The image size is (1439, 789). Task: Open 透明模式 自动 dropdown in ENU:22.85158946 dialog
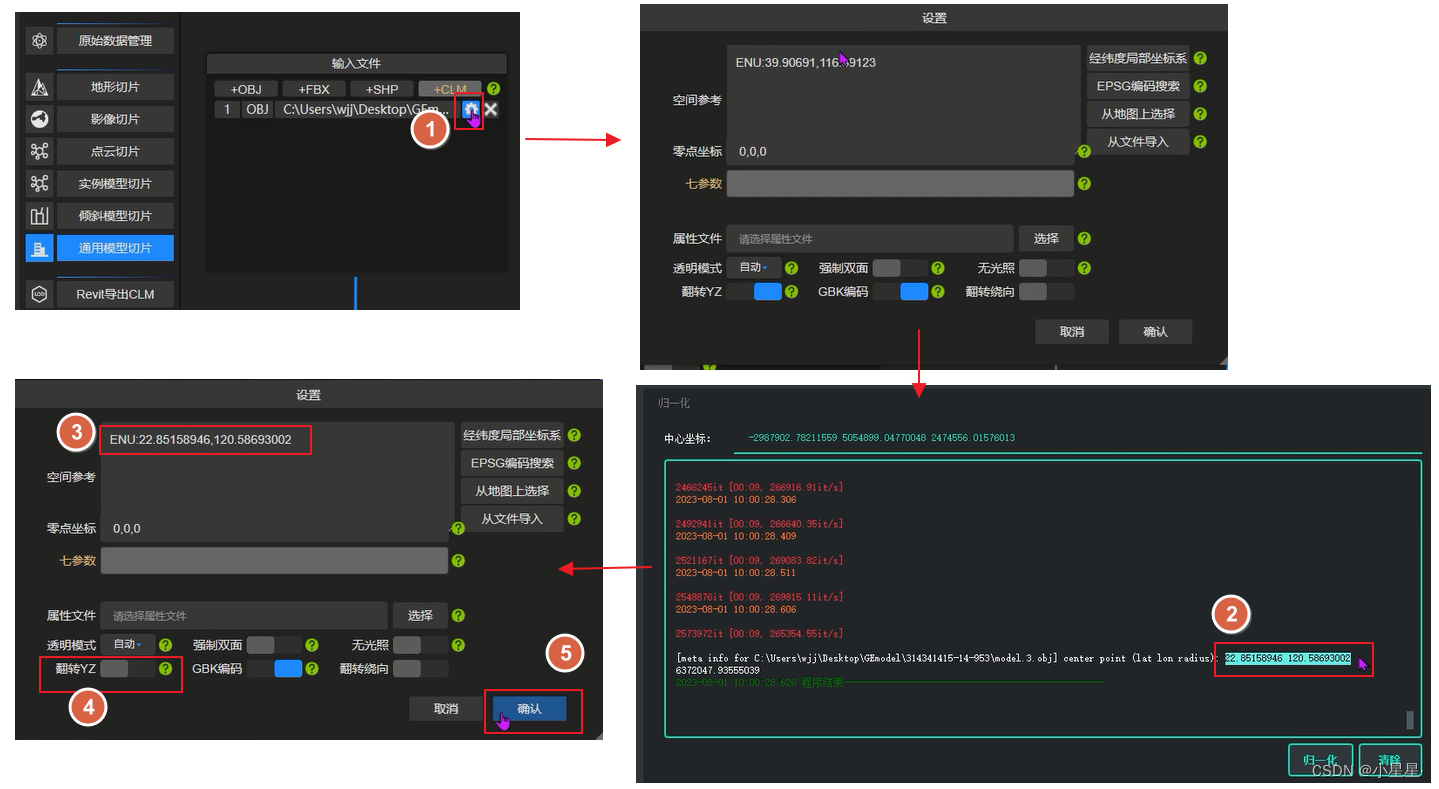pyautogui.click(x=128, y=645)
